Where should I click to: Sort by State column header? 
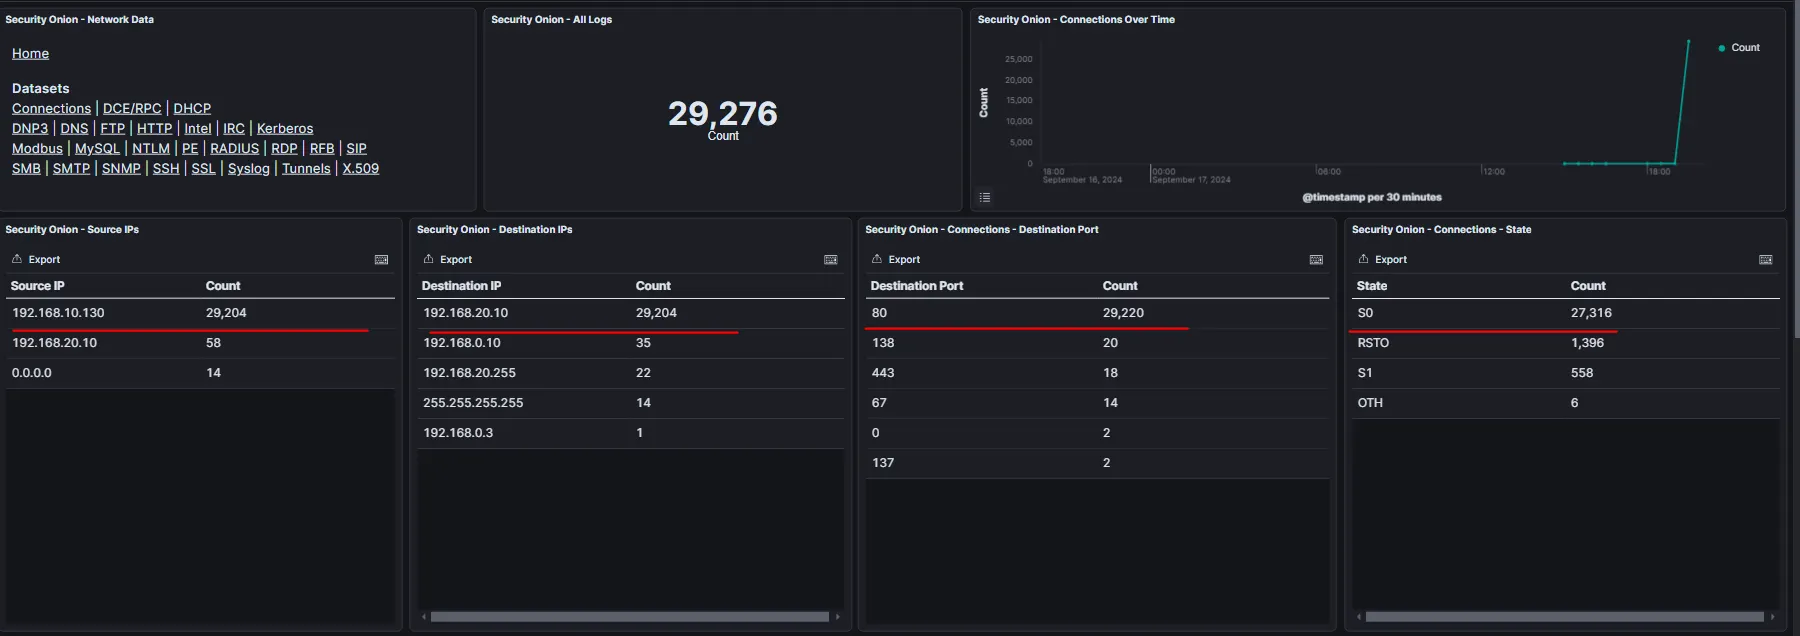pyautogui.click(x=1372, y=286)
